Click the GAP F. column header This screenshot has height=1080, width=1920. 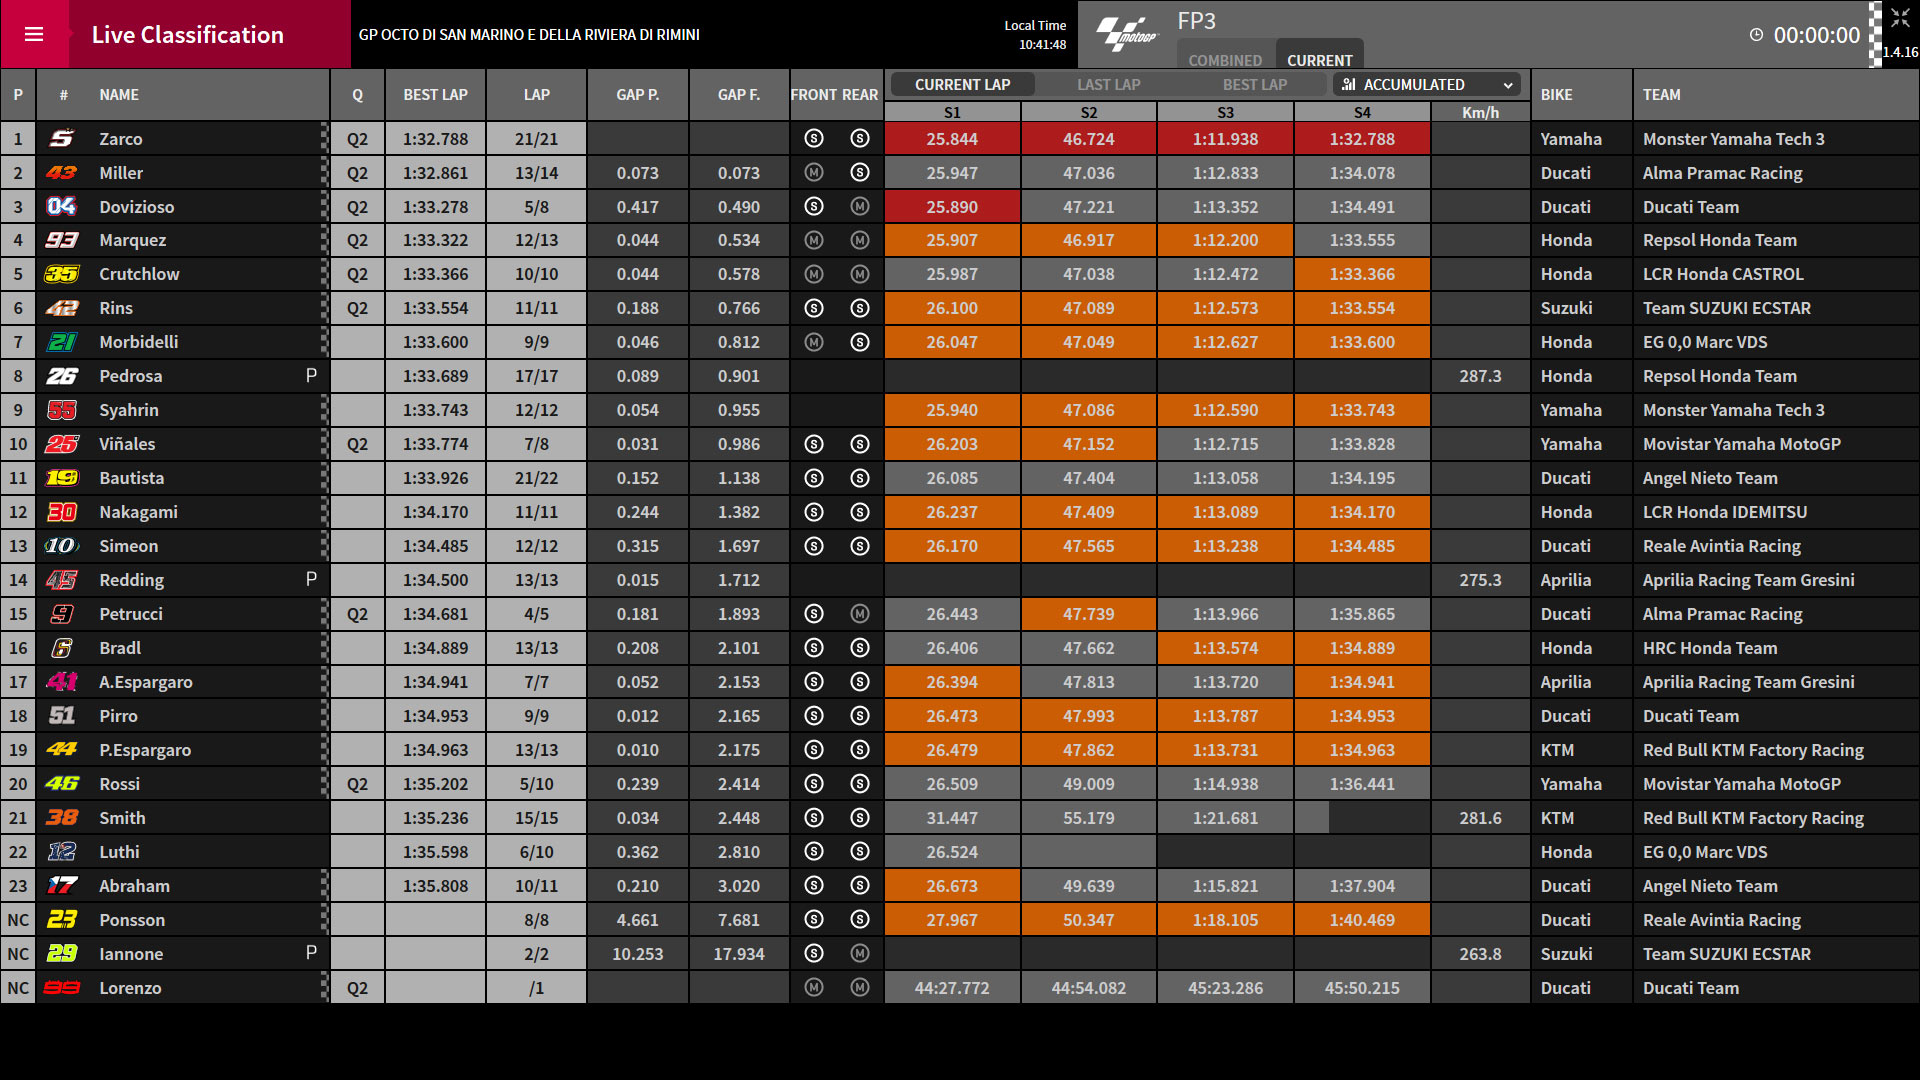tap(739, 95)
